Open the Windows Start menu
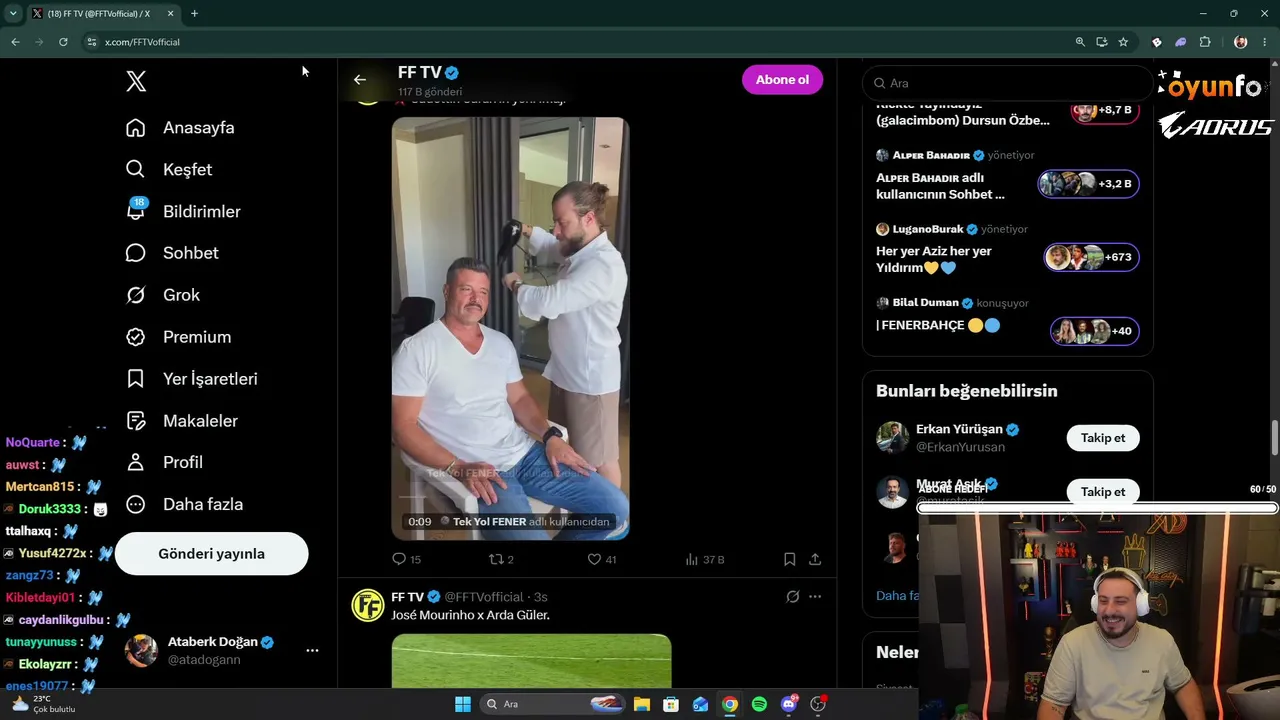Screen dimensions: 1280x720 point(463,704)
